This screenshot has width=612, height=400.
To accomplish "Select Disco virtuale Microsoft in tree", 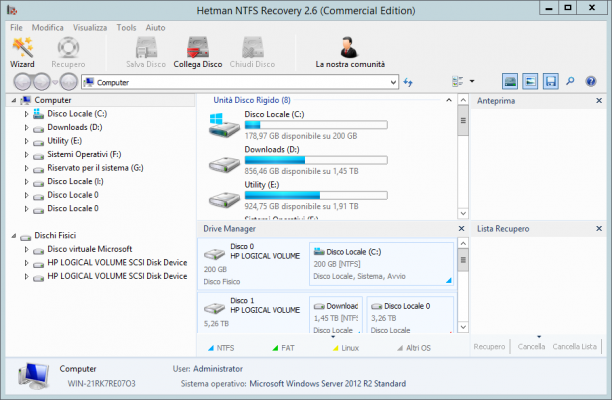I will coord(90,249).
